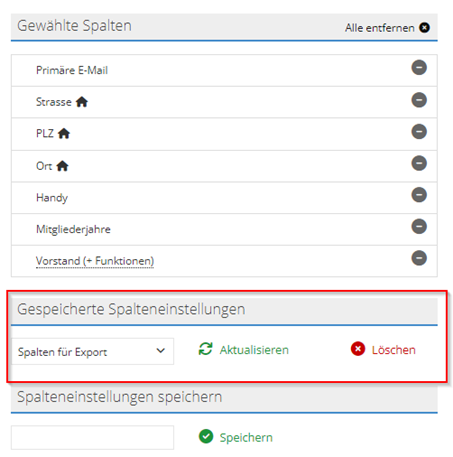Click the minus icon next to PLZ
Image resolution: width=453 pixels, height=457 pixels.
point(419,131)
